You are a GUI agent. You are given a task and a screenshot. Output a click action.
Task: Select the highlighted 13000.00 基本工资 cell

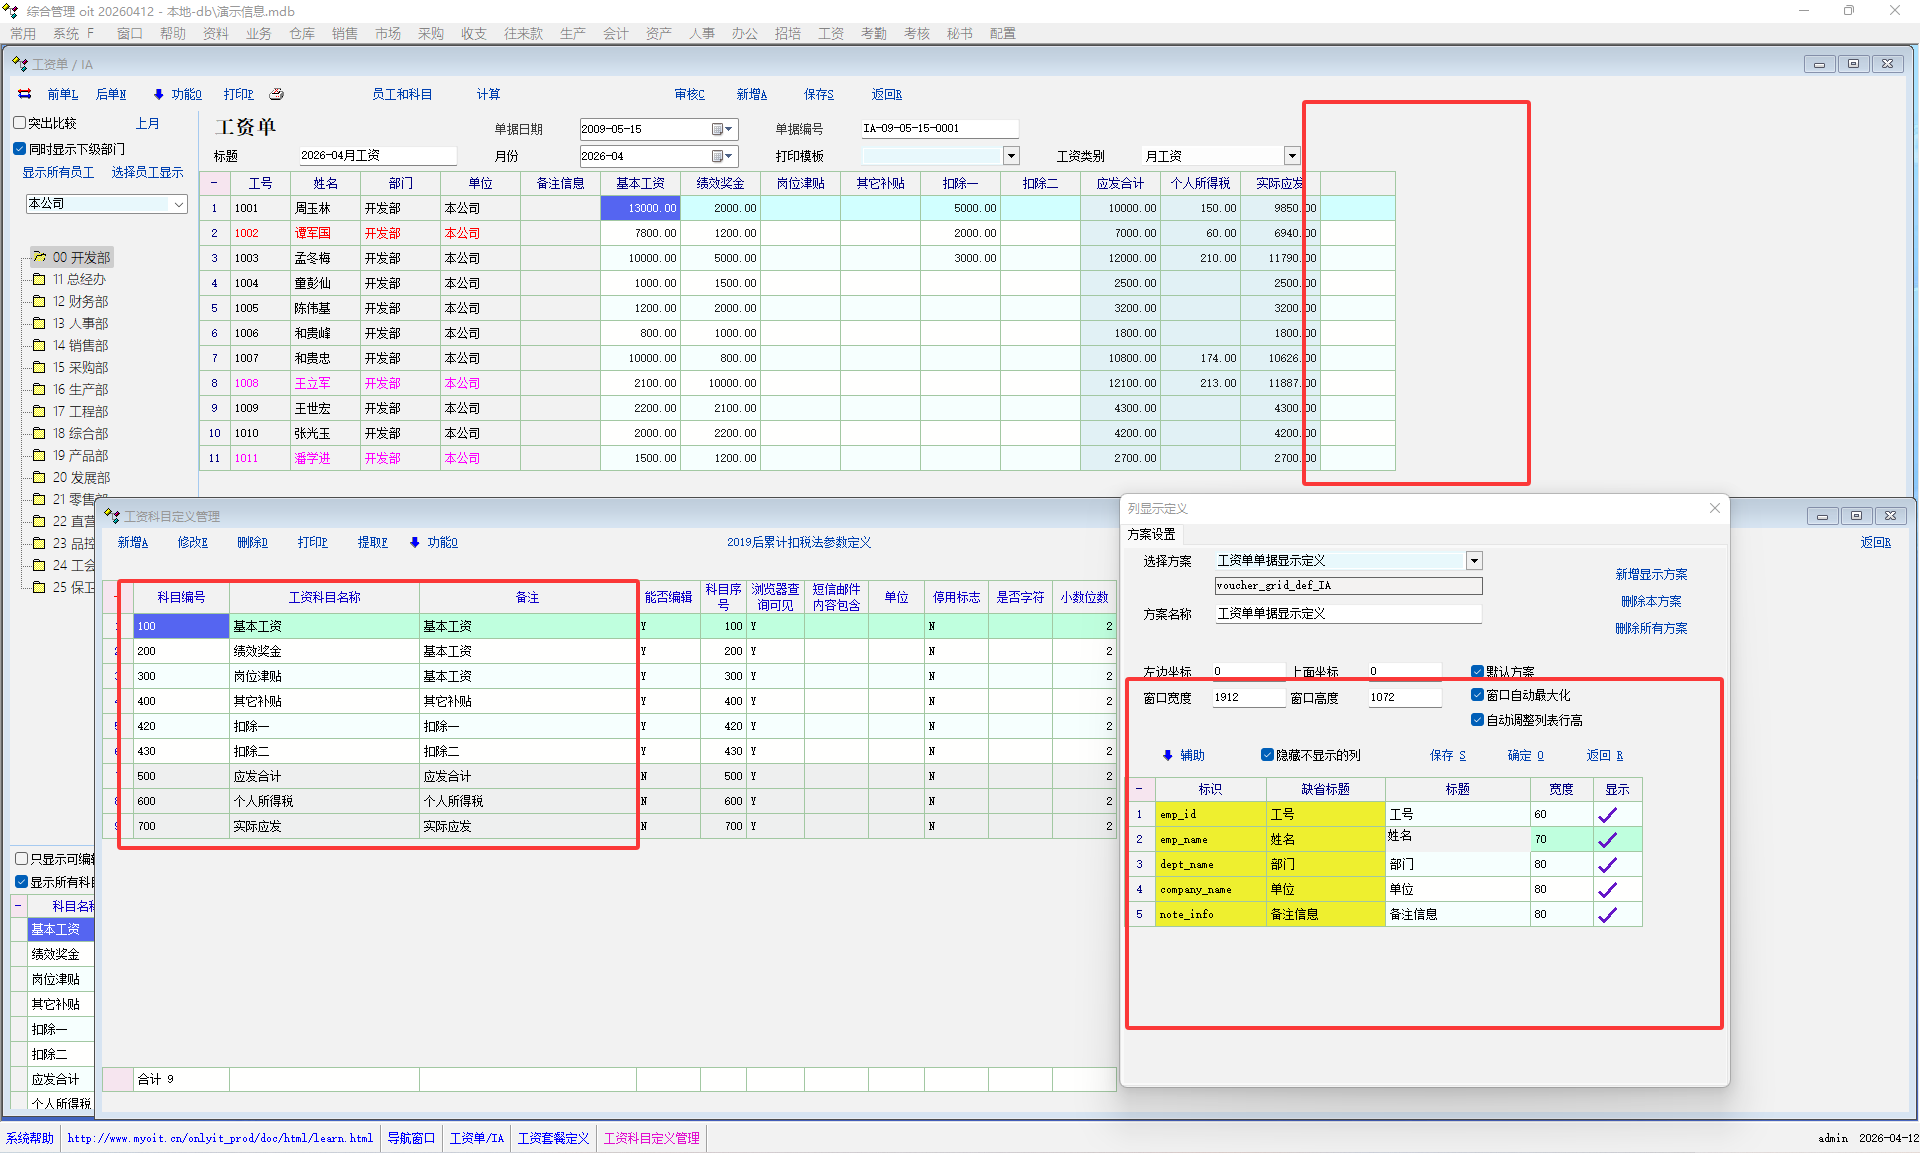point(640,208)
